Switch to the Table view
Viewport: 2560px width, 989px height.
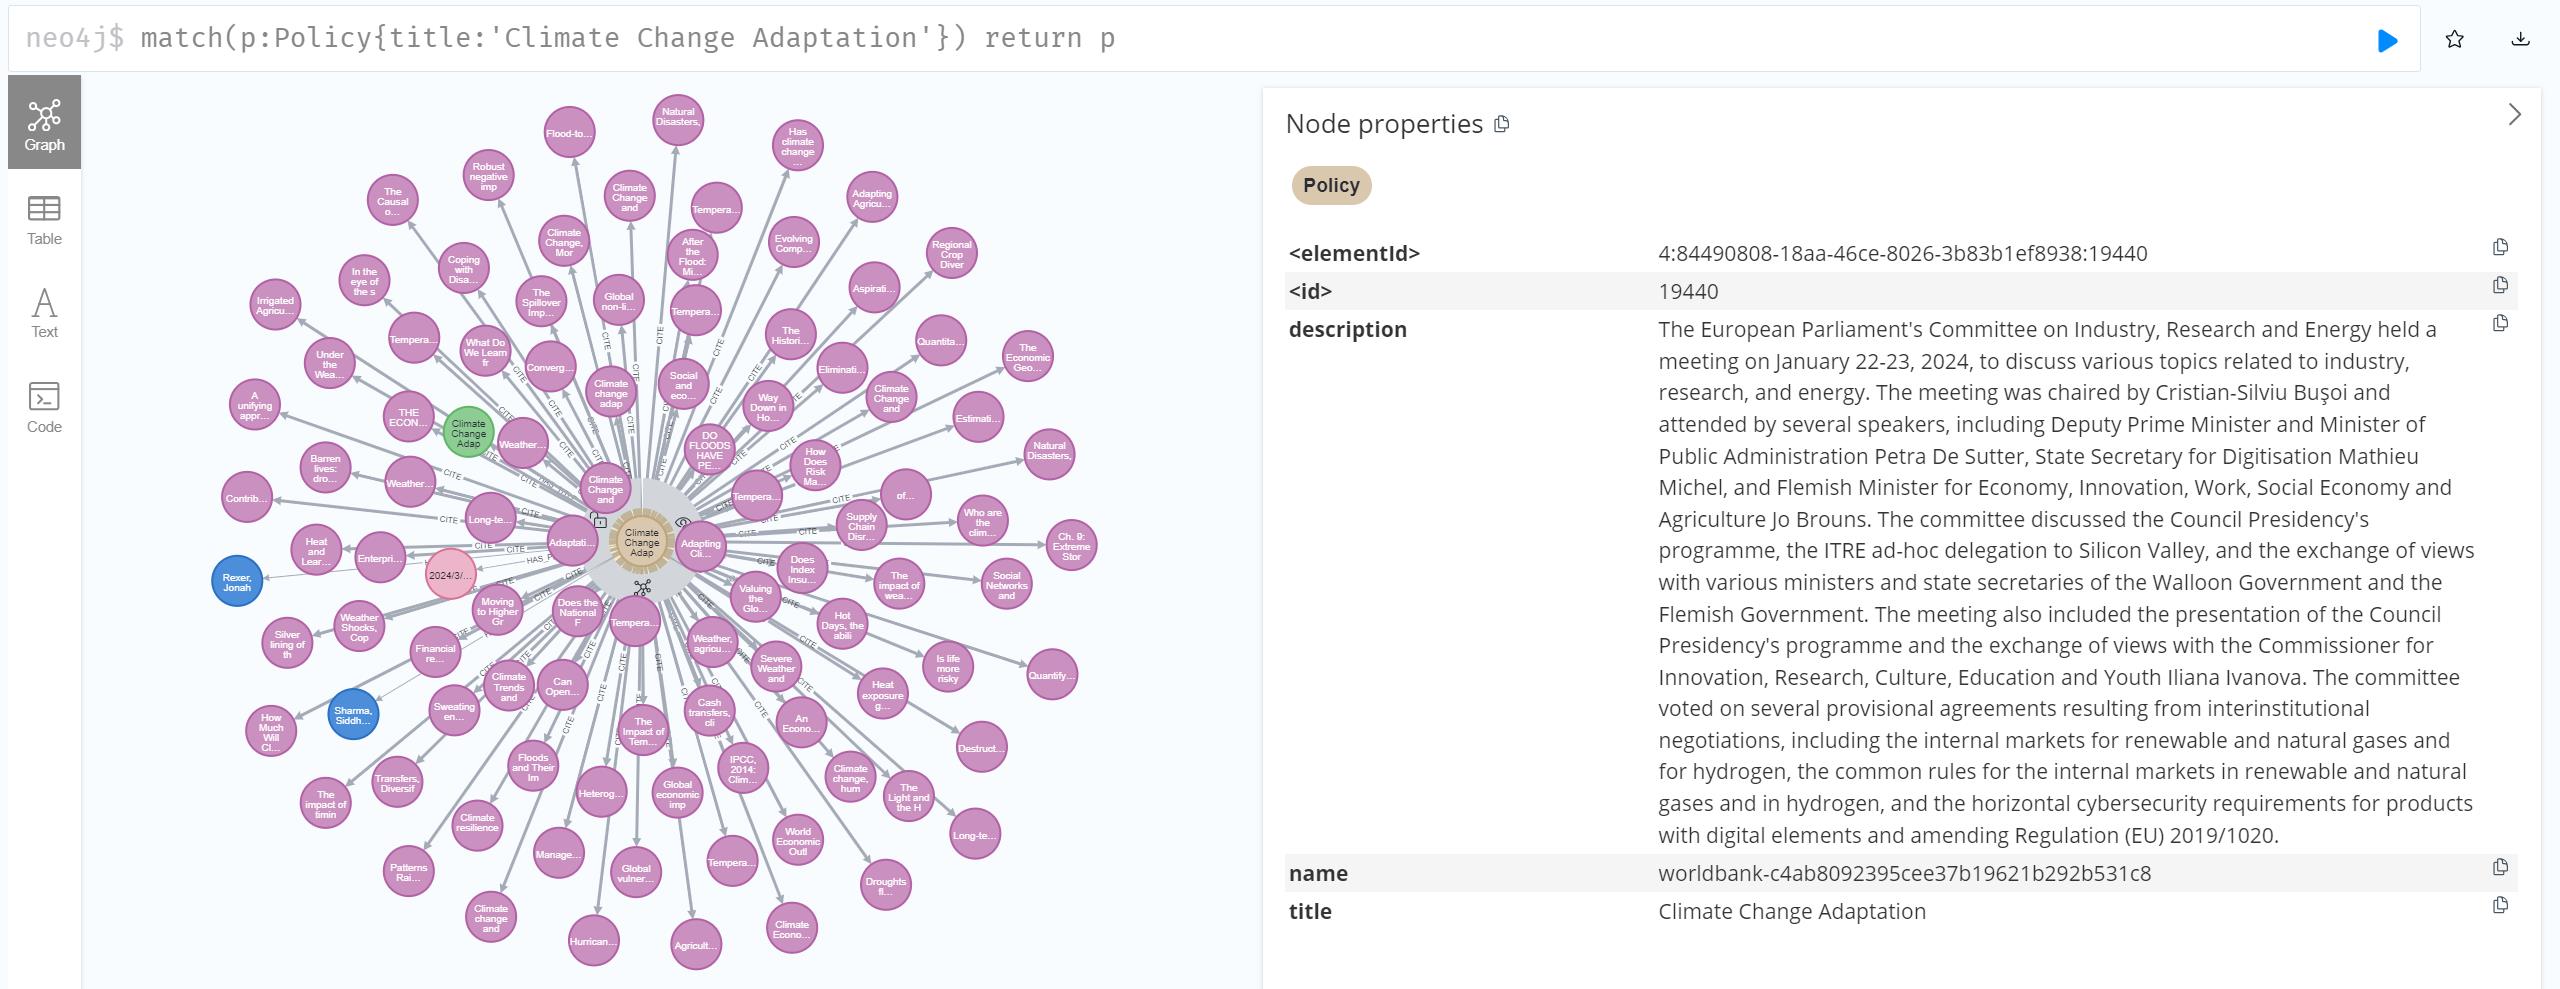point(44,220)
